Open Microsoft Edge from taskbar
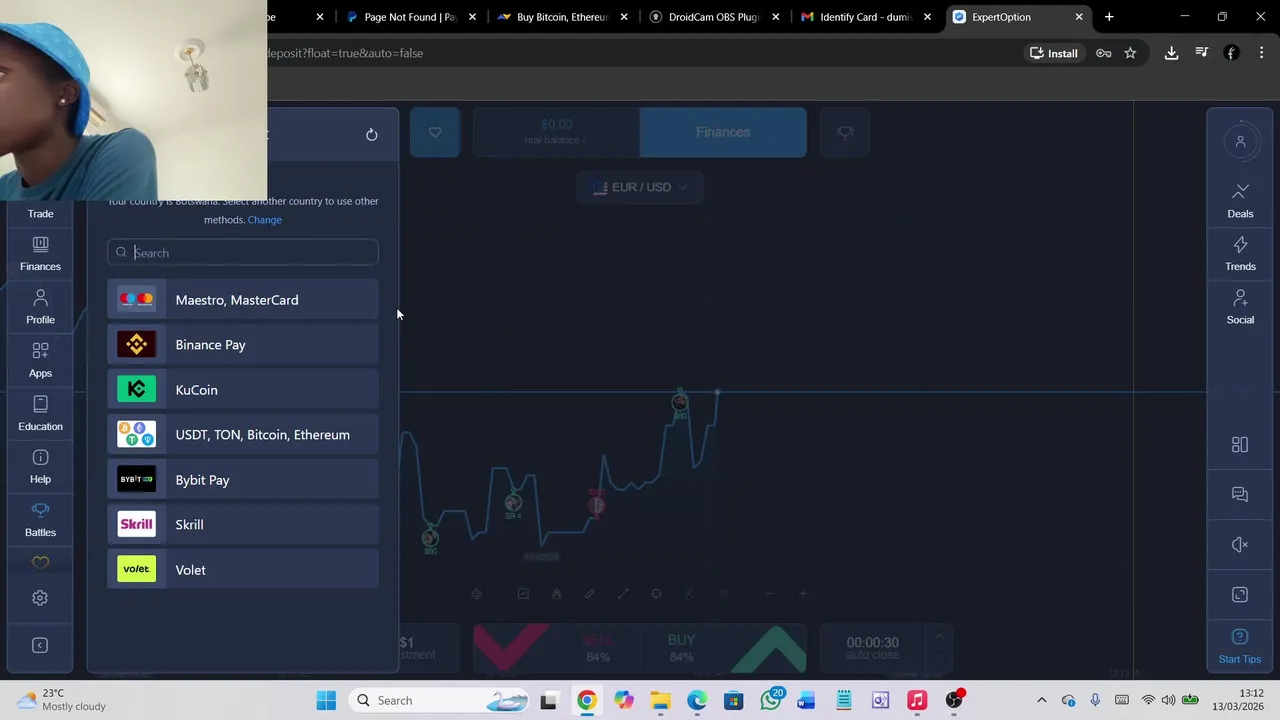 click(x=696, y=700)
